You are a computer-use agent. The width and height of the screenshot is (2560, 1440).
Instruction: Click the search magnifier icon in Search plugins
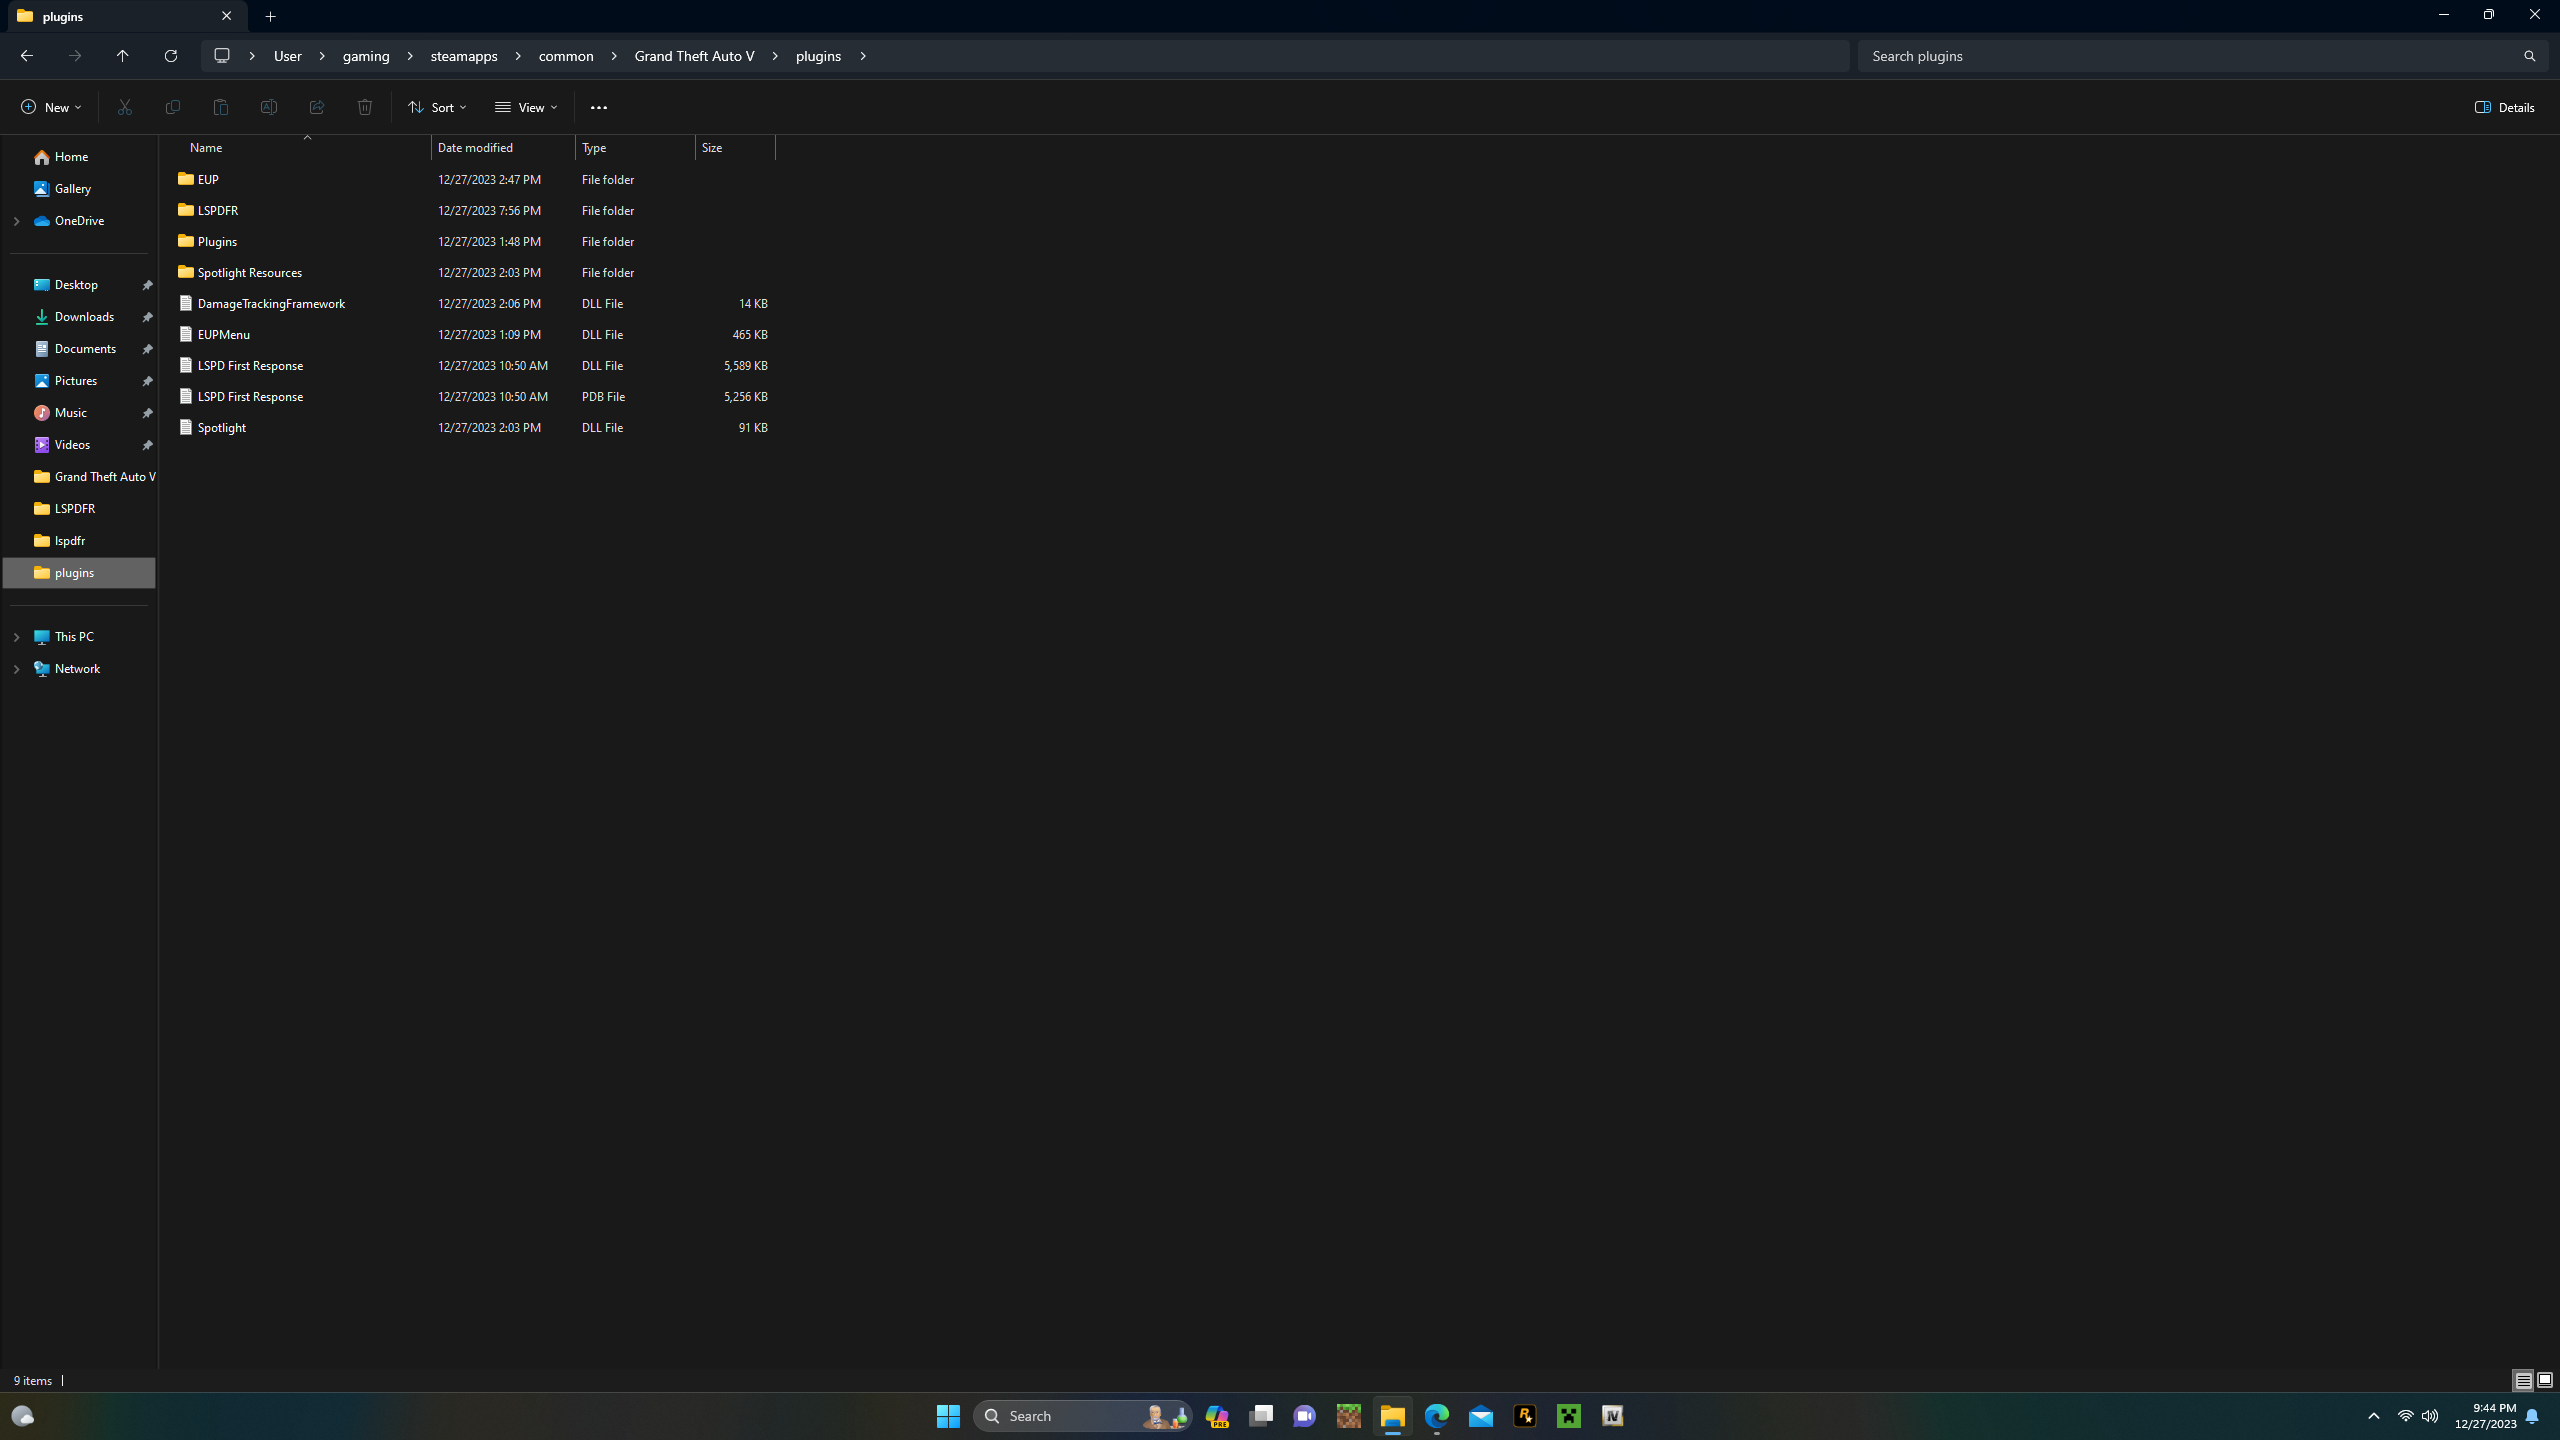click(x=2529, y=56)
